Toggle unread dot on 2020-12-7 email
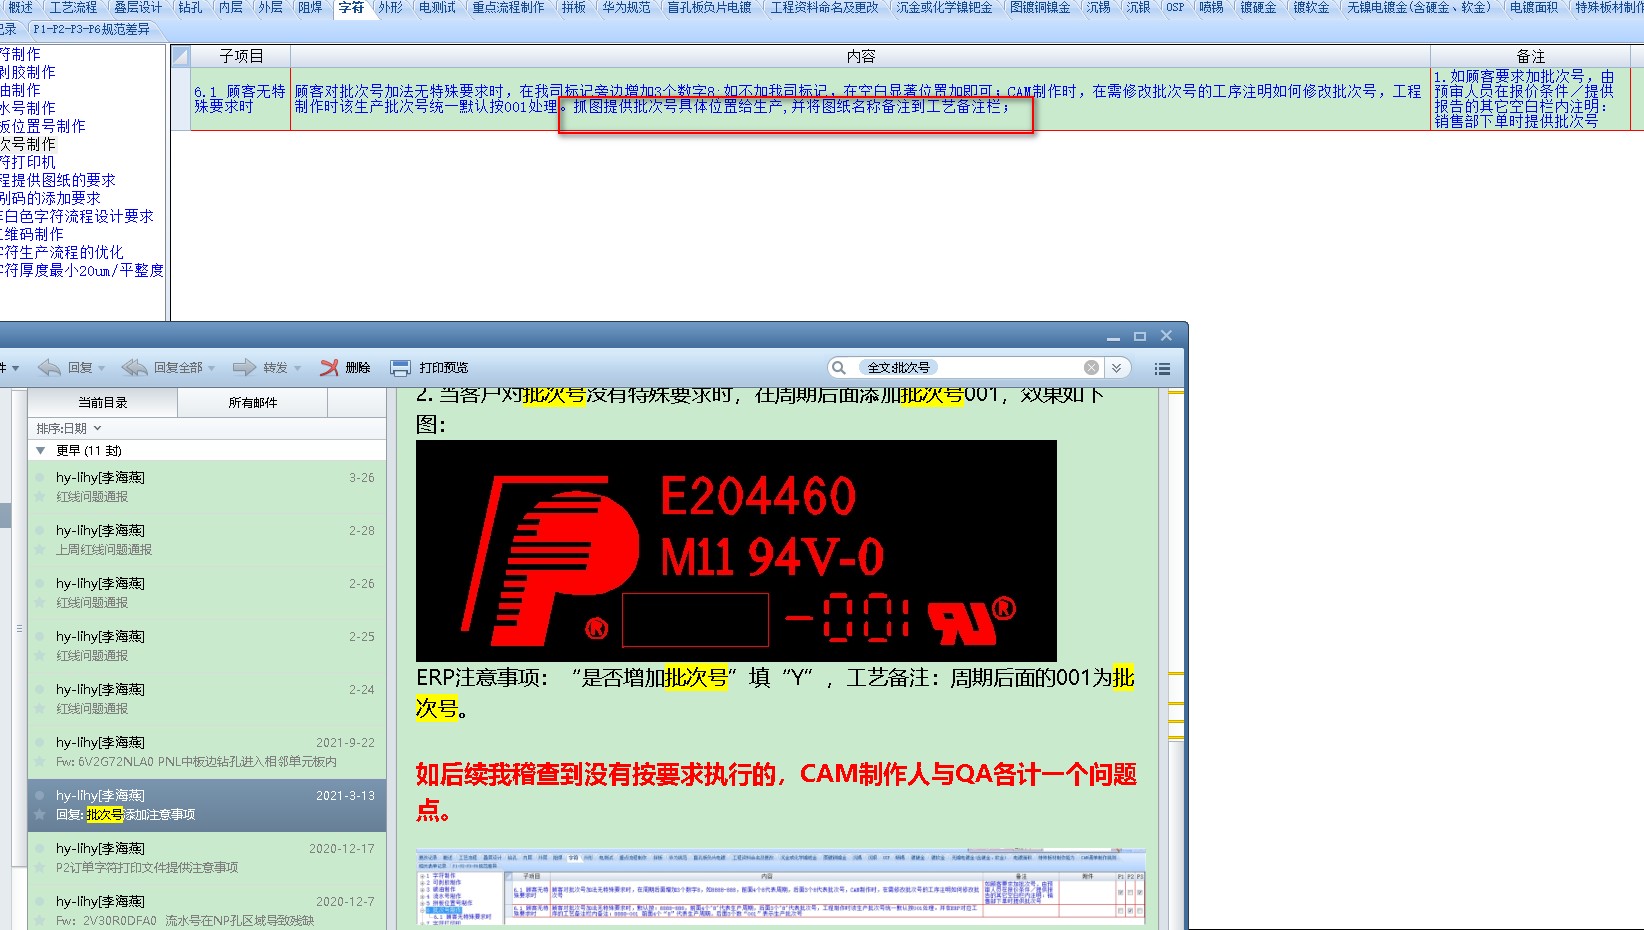This screenshot has height=930, width=1644. tap(40, 902)
